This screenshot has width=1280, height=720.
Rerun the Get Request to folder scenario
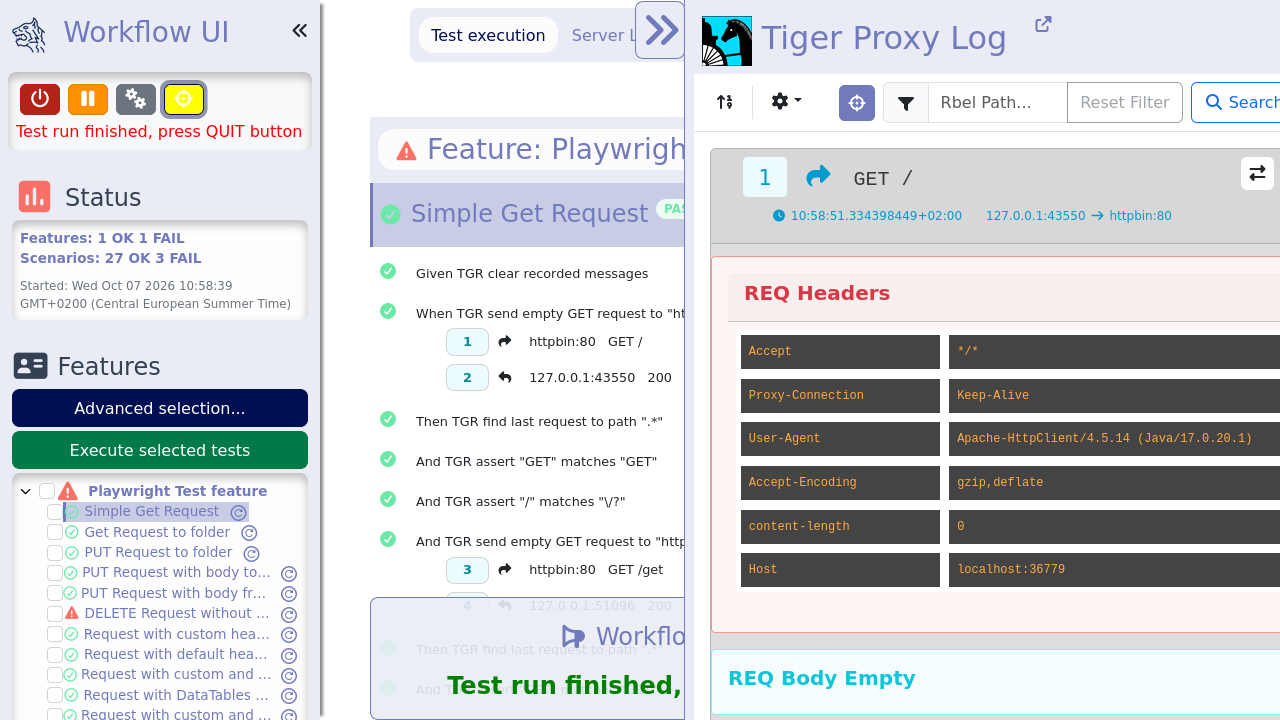pos(249,533)
